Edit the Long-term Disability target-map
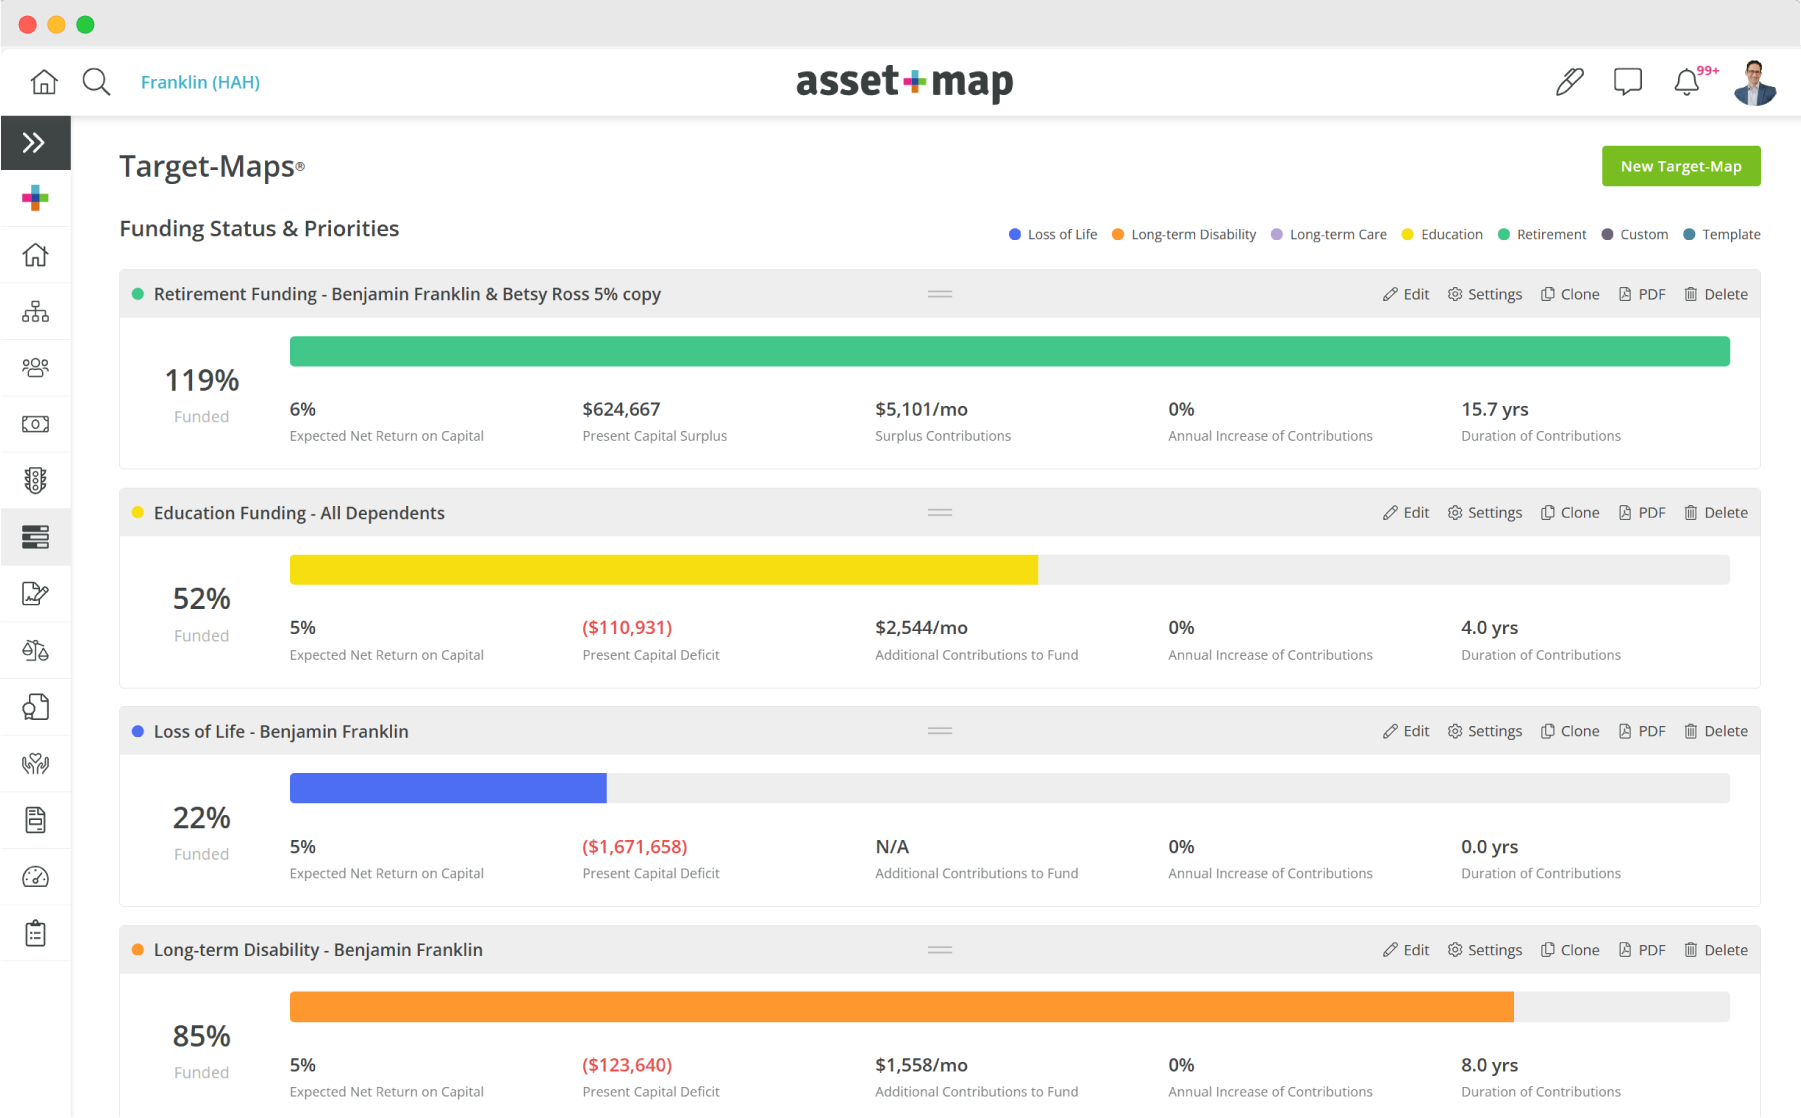1801x1118 pixels. [1406, 950]
